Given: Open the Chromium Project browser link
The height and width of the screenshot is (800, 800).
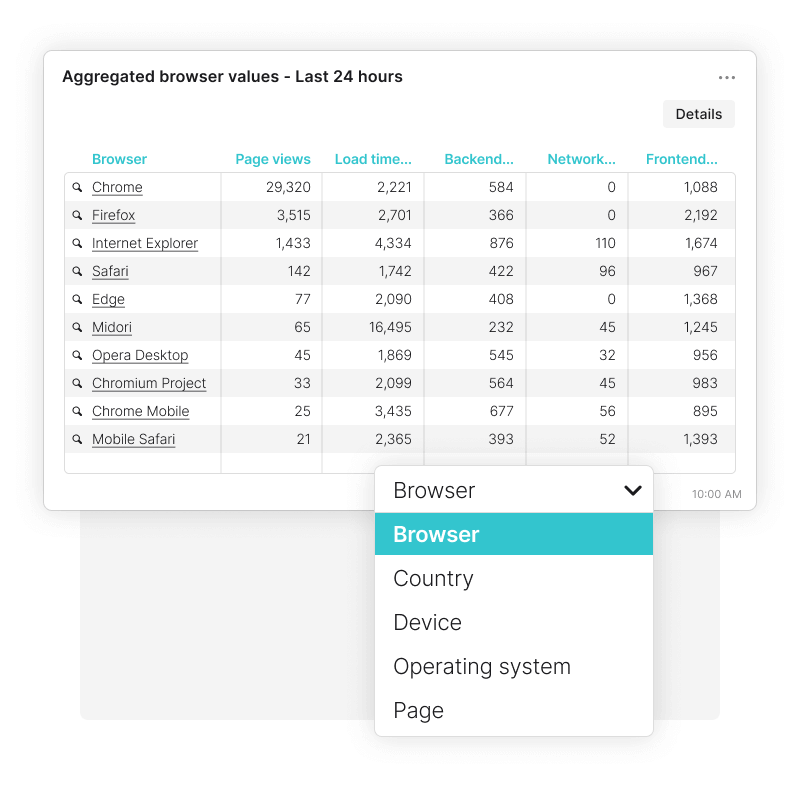Looking at the screenshot, I should [x=149, y=384].
